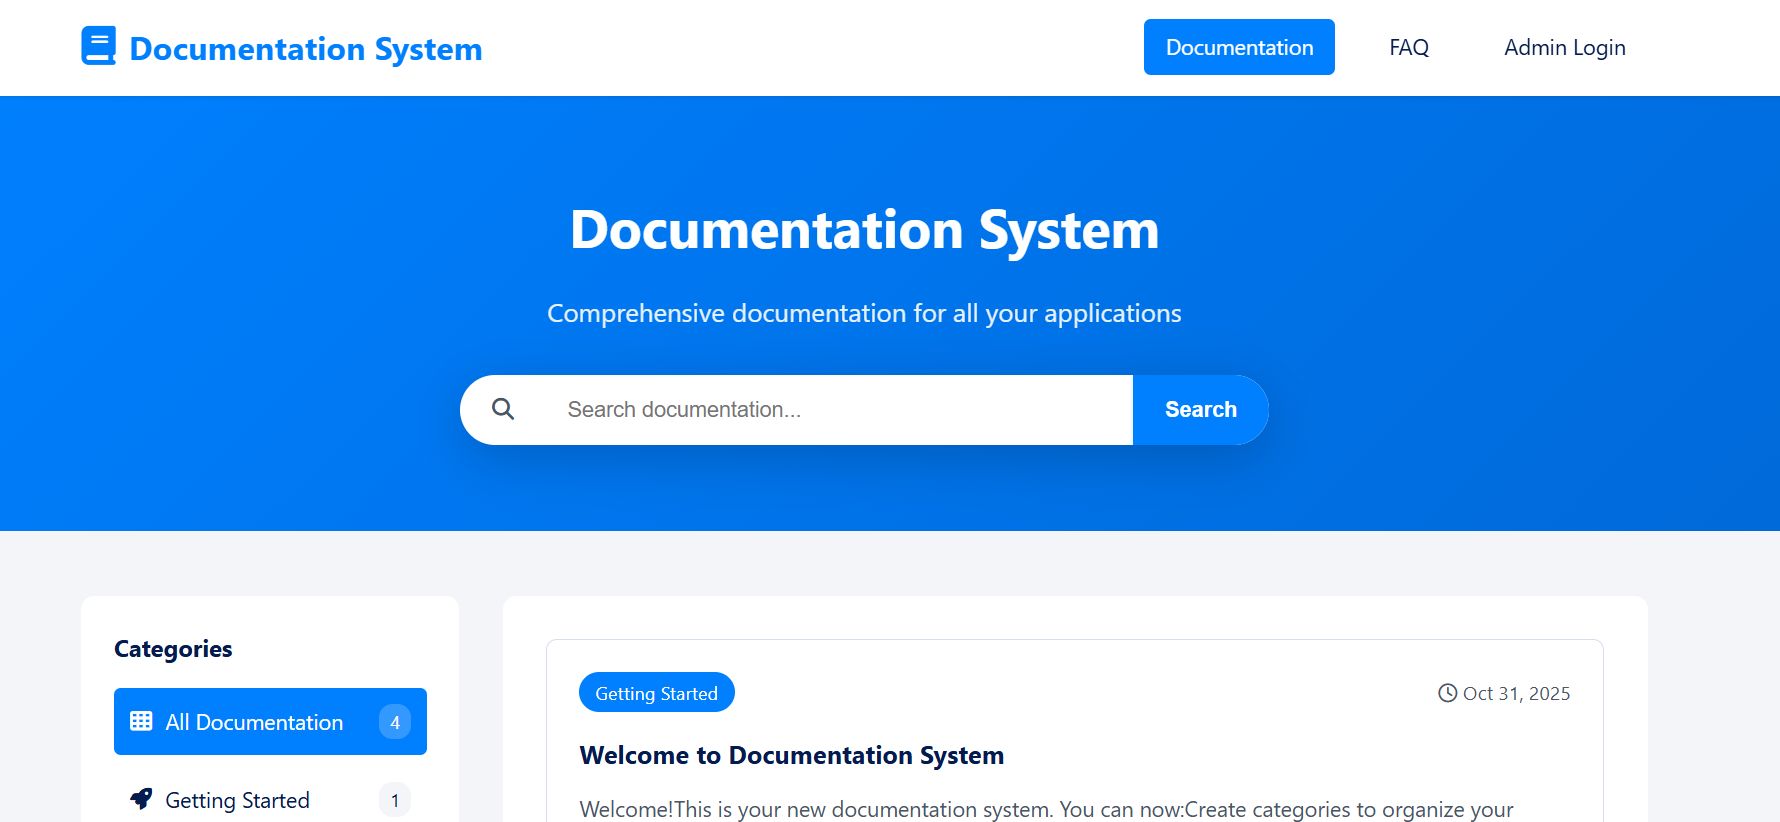The width and height of the screenshot is (1780, 822).
Task: Click the hero title Documentation System
Action: 864,230
